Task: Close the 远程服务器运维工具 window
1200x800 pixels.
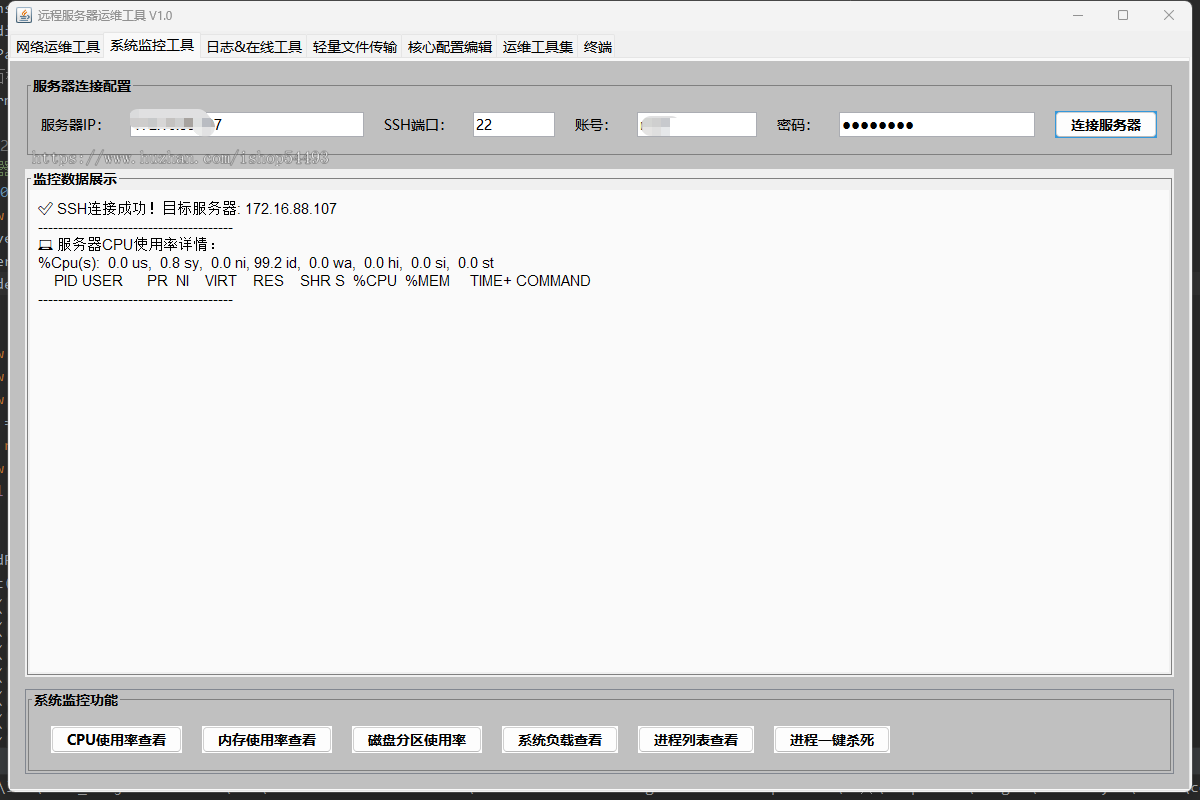Action: tap(1169, 15)
